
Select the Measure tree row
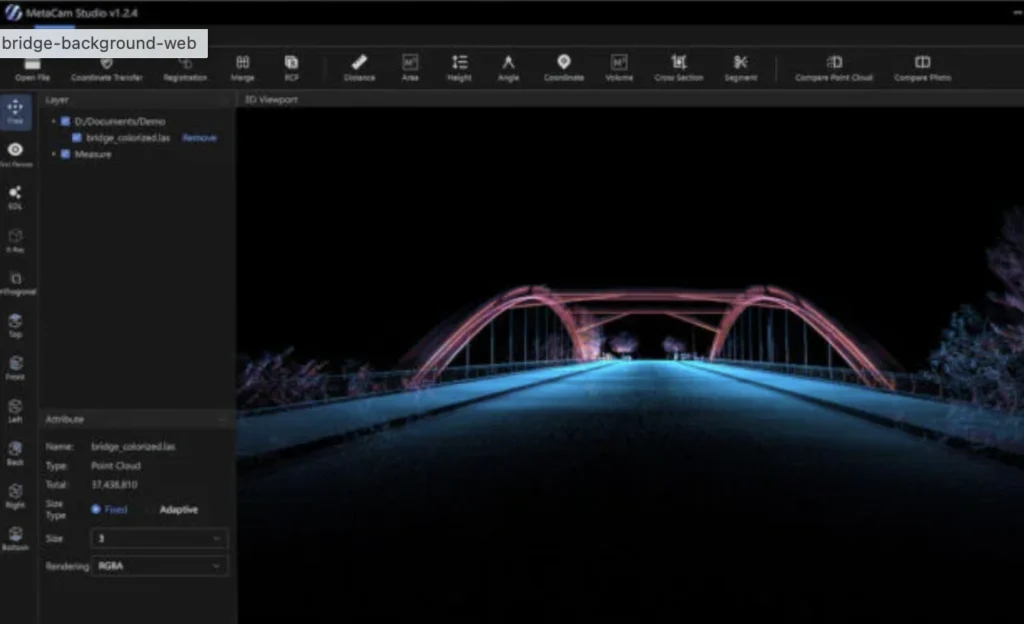pyautogui.click(x=93, y=154)
